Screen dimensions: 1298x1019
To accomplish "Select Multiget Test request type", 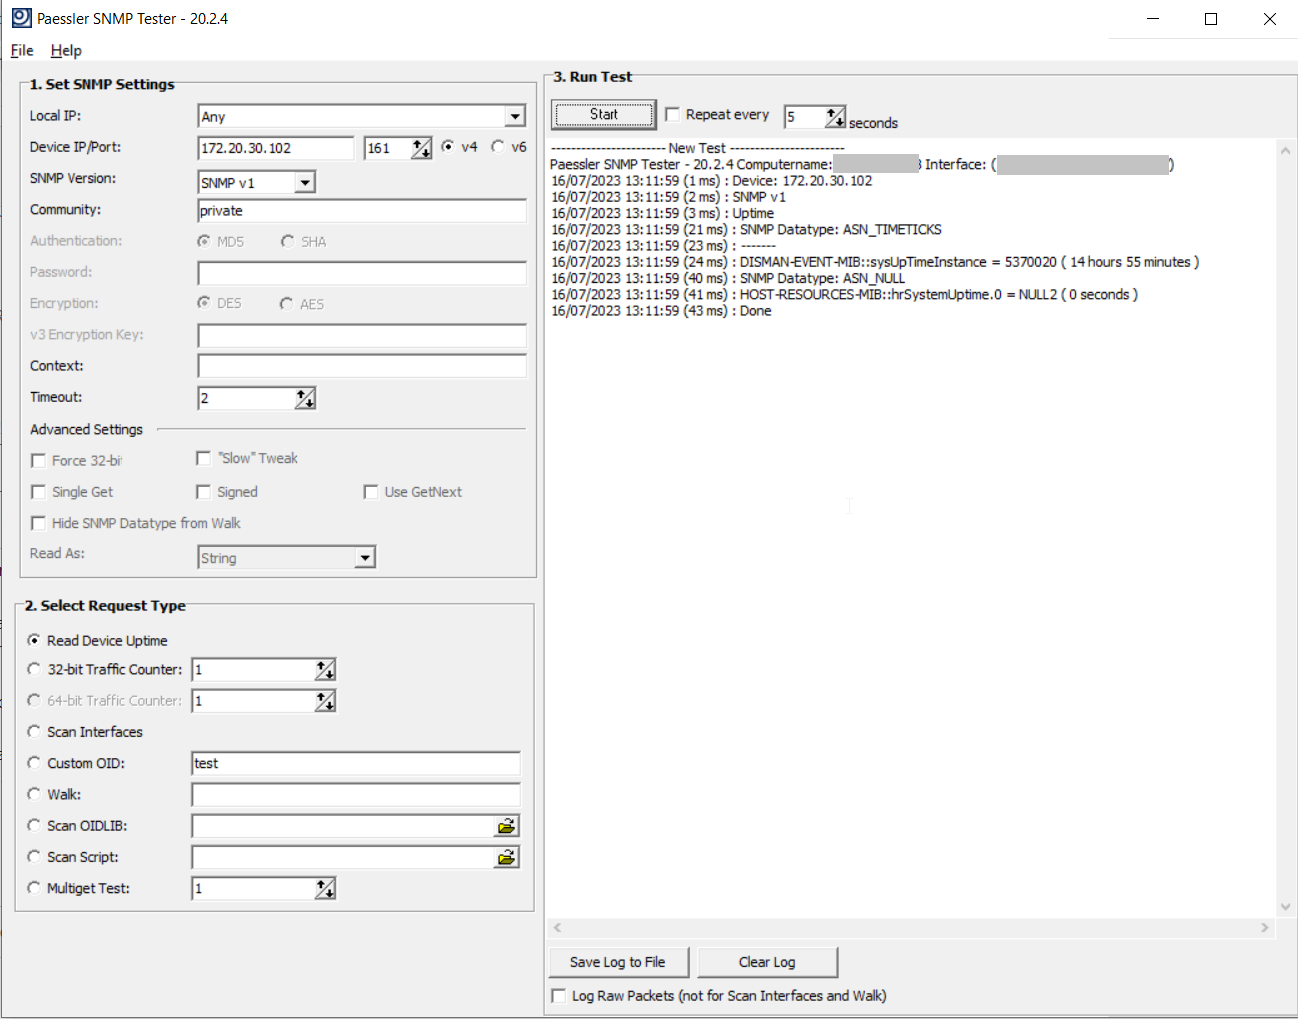I will pos(34,888).
